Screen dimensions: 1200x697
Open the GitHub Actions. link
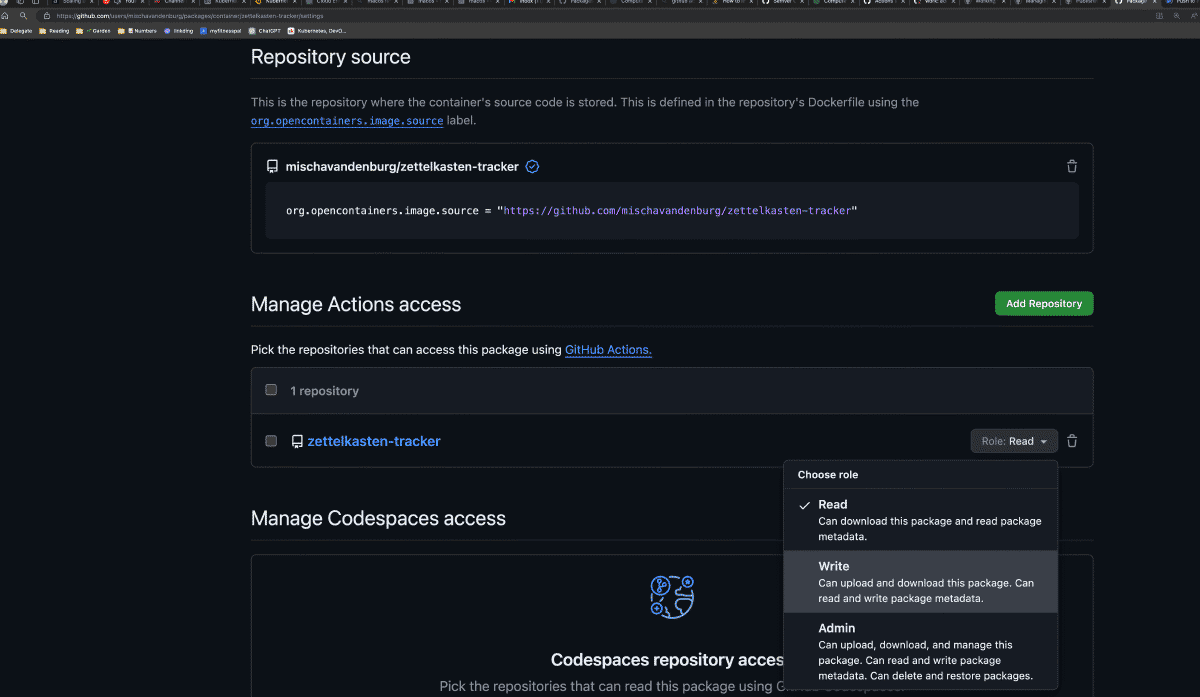(608, 350)
